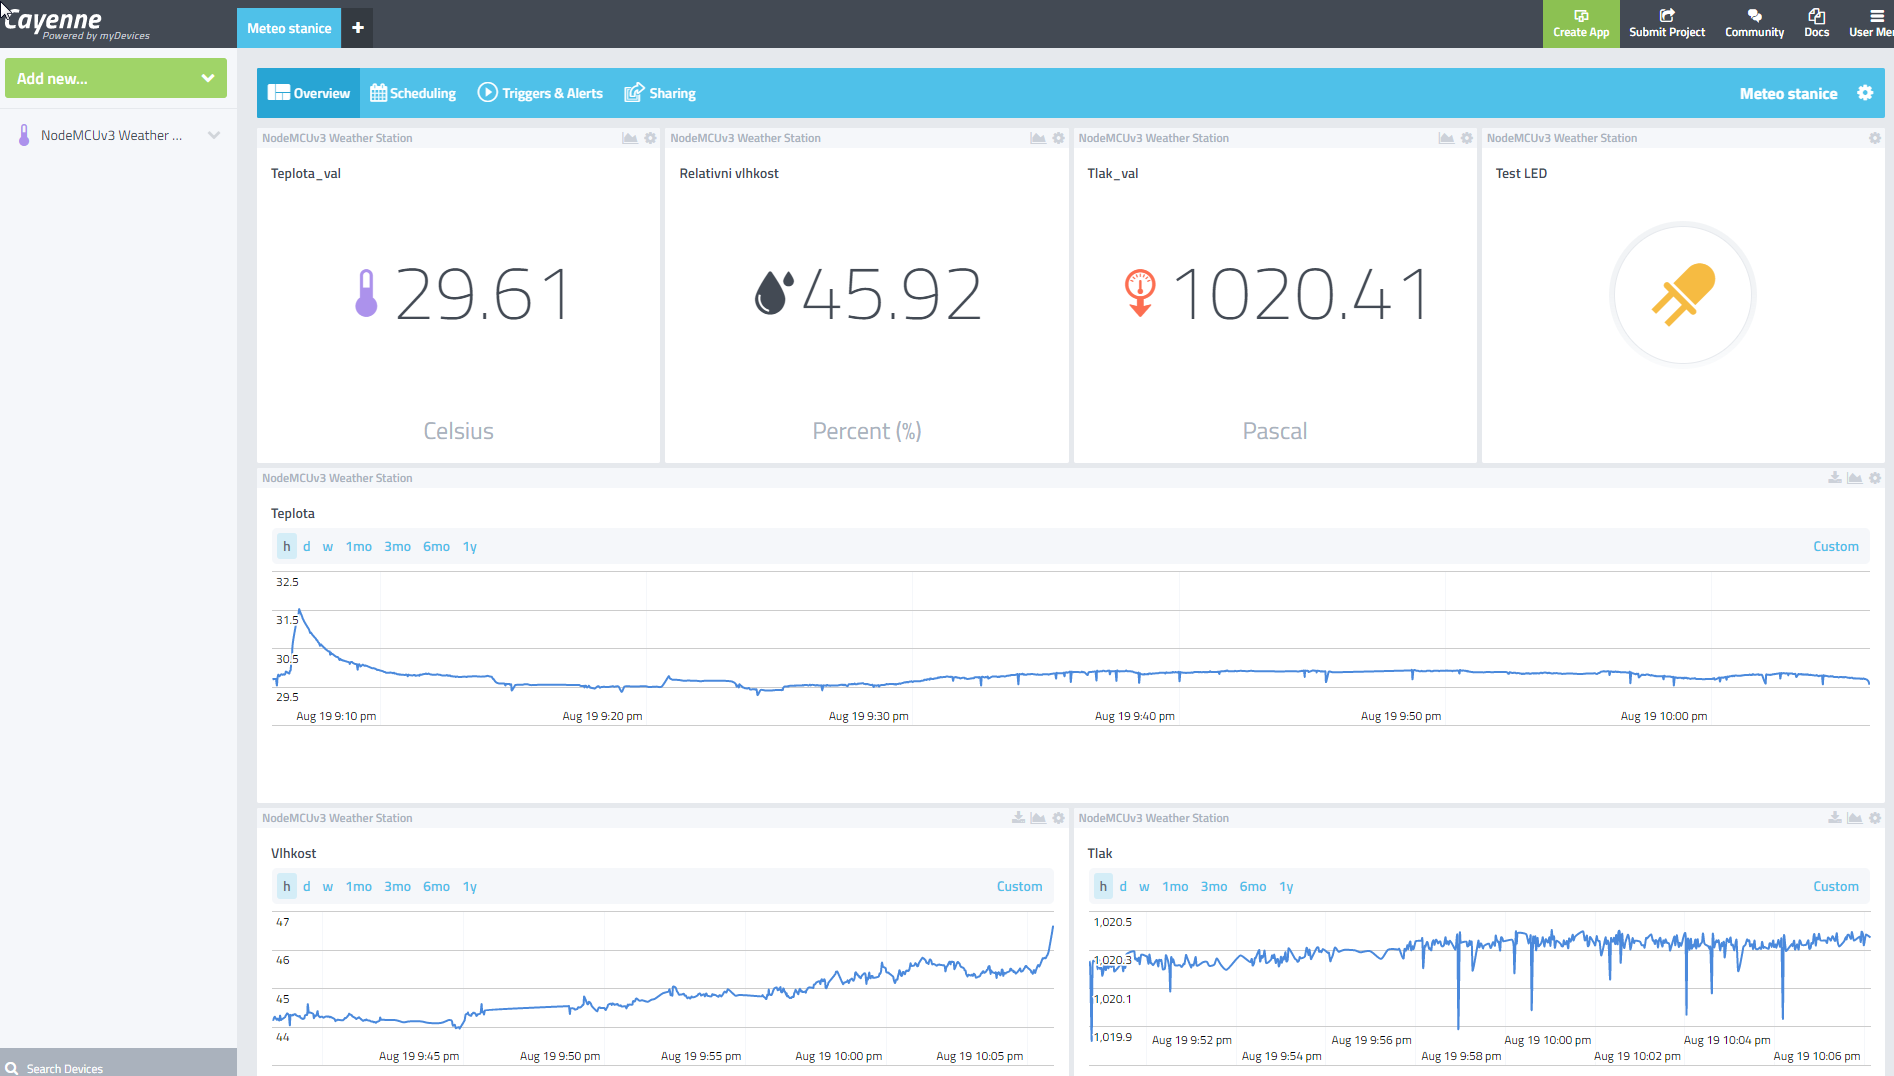Expand NodeMCUv3 Weather device chevron
Screen dimensions: 1894x1076
click(x=213, y=135)
